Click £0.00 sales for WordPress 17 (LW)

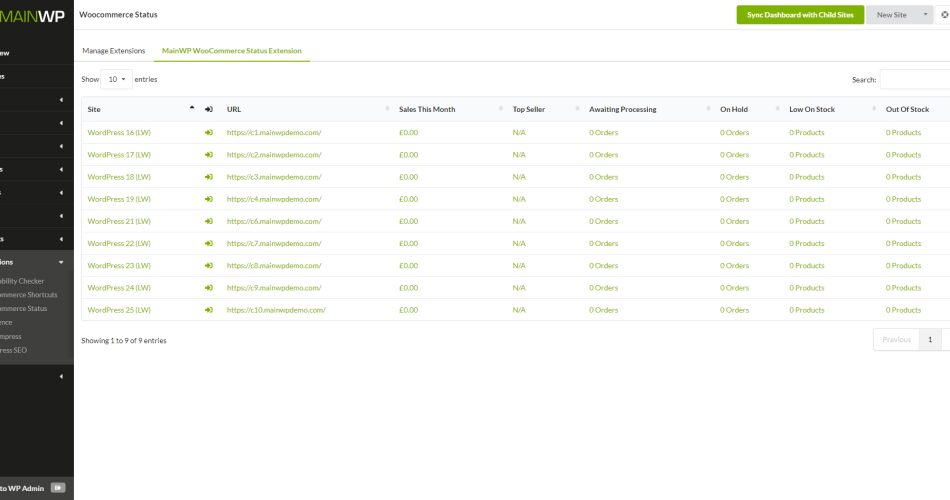408,155
